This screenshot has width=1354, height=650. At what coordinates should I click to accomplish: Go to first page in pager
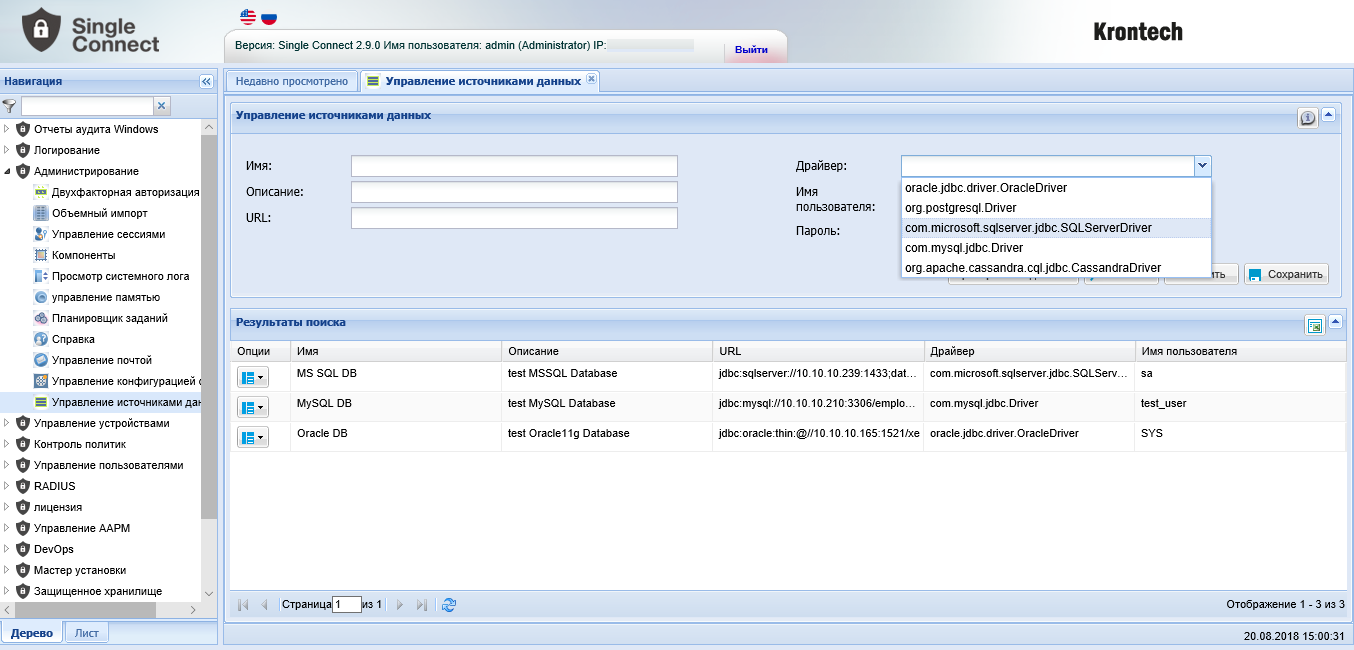coord(243,605)
